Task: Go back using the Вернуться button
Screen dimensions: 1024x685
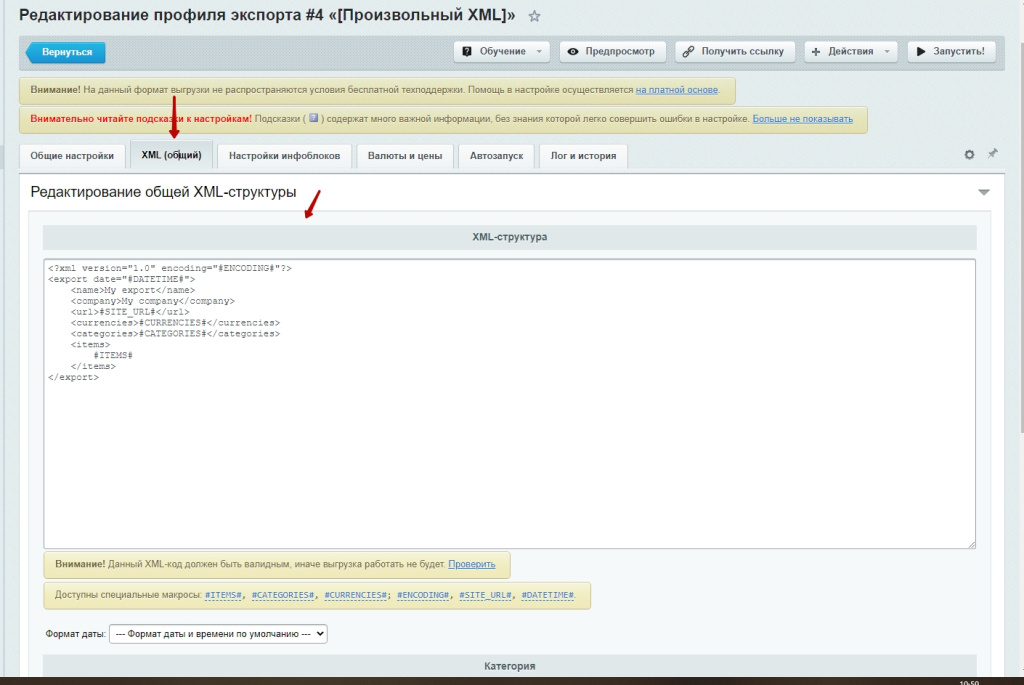Action: [66, 52]
